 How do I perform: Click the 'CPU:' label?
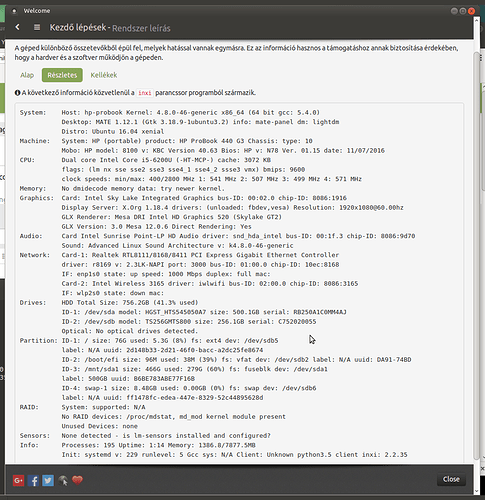(x=27, y=160)
